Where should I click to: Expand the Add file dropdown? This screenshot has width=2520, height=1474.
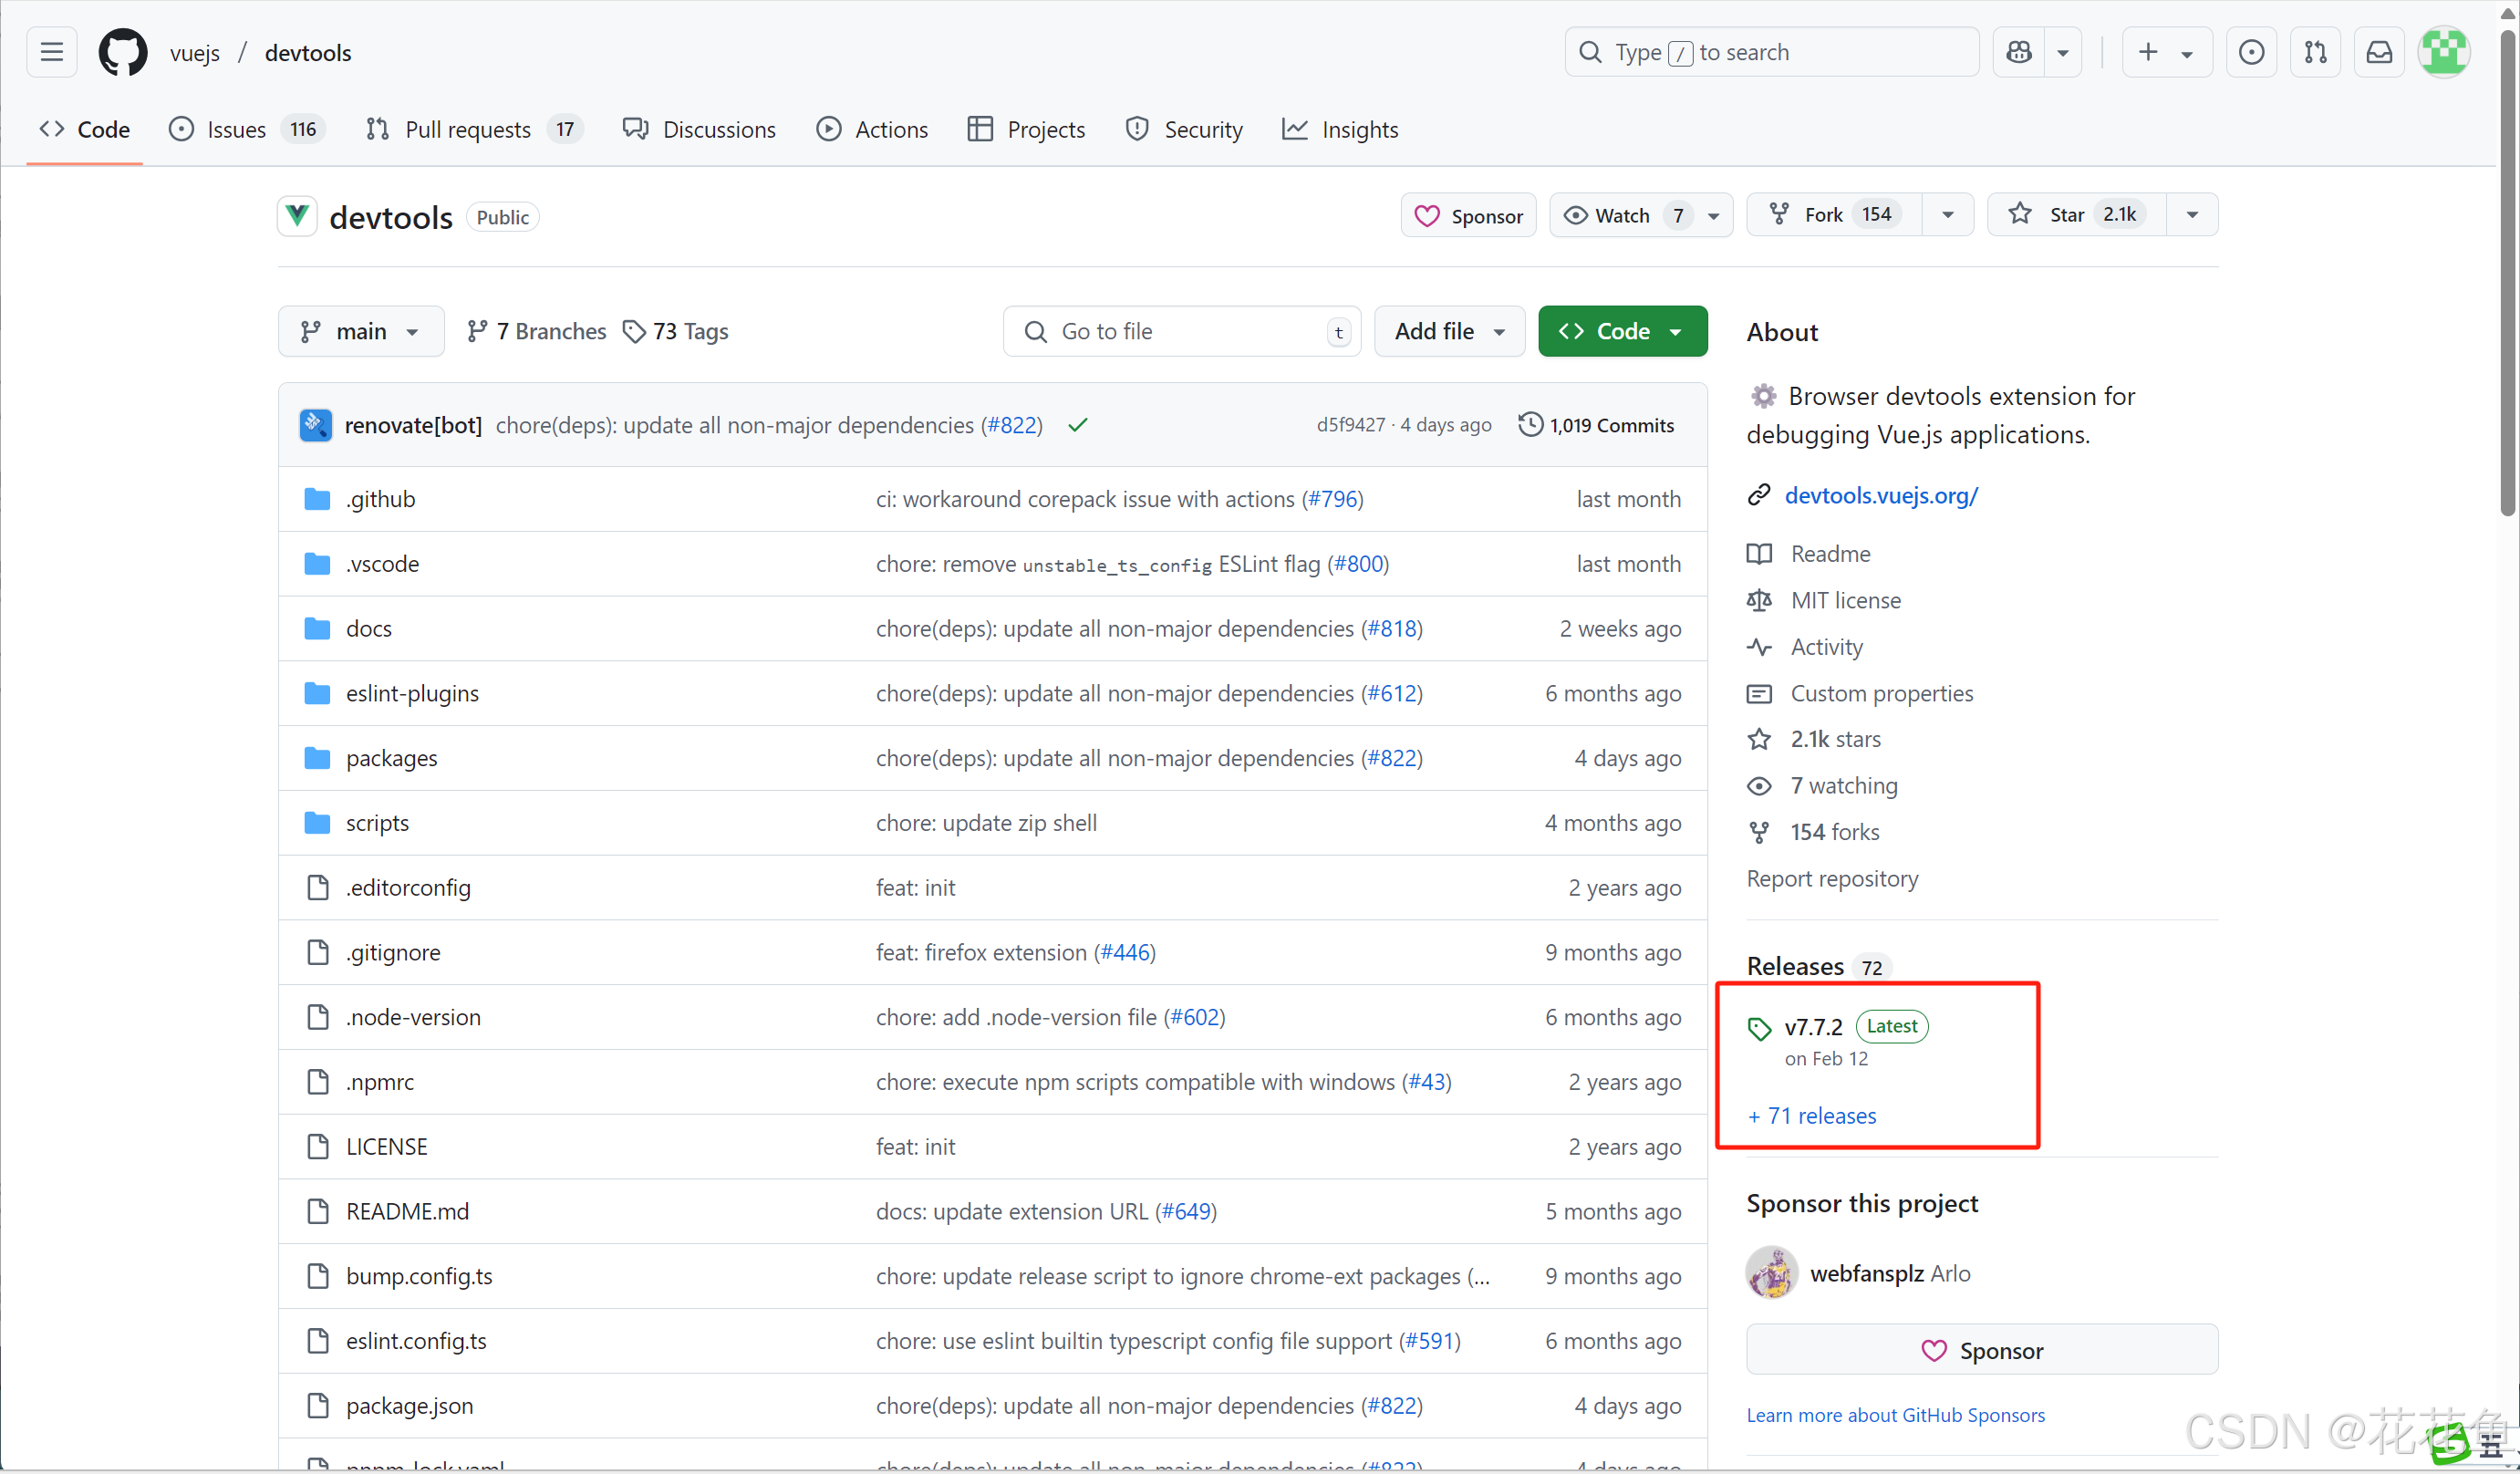(x=1449, y=331)
